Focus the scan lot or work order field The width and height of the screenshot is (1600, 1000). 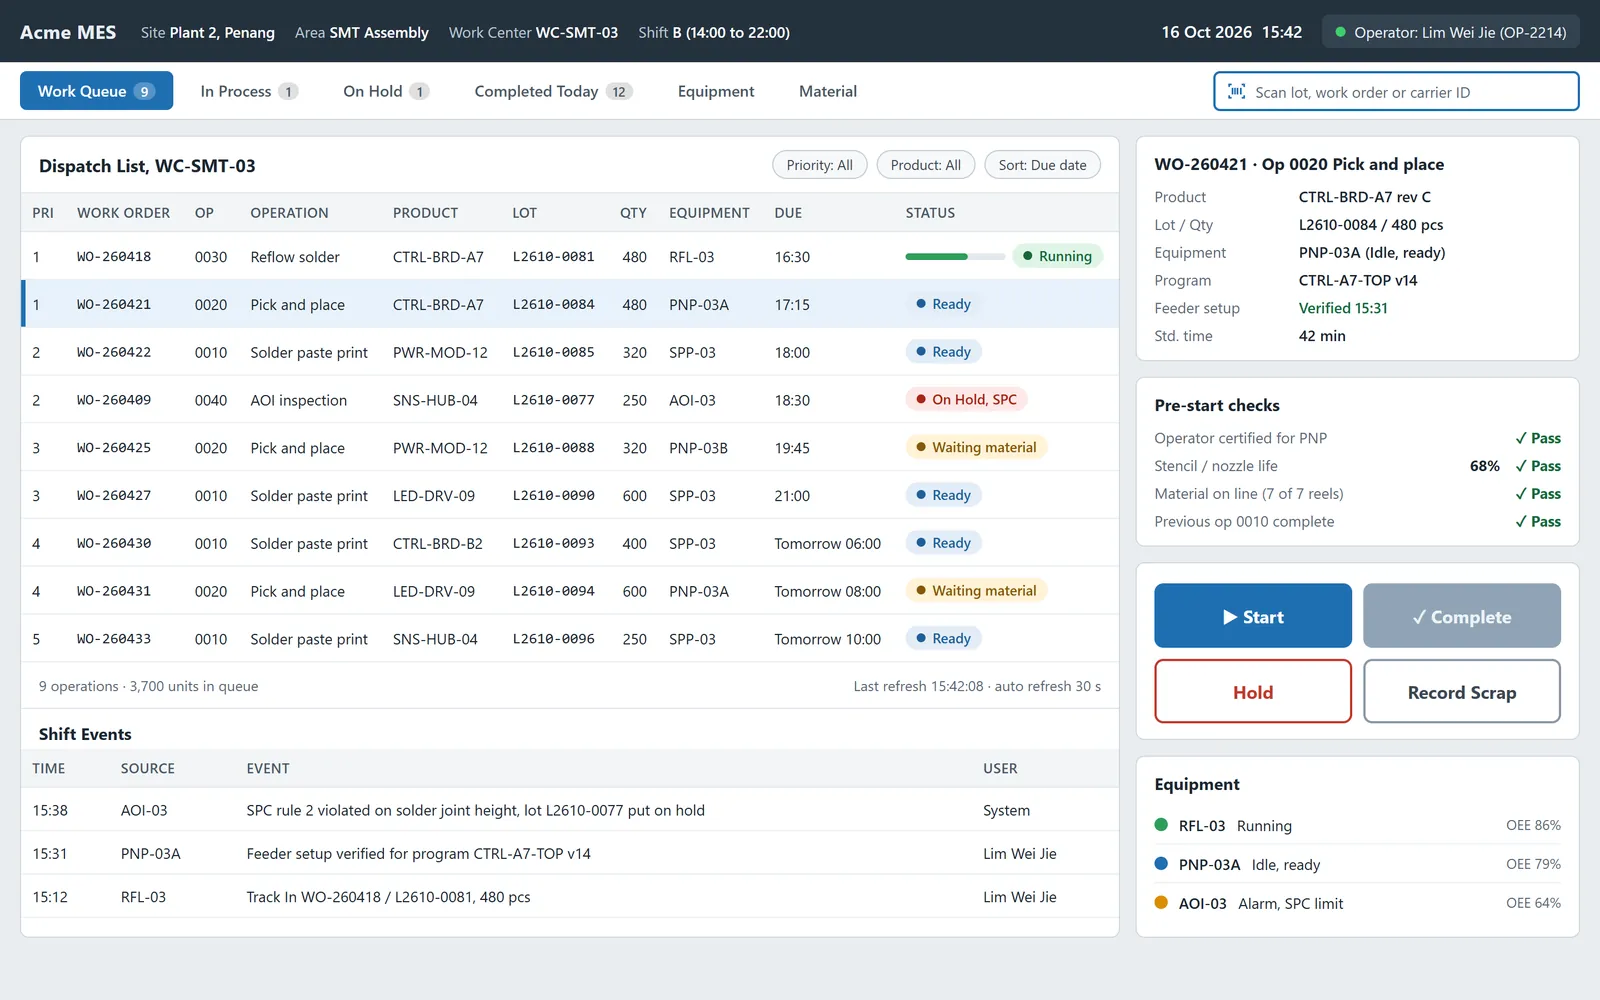point(1396,91)
